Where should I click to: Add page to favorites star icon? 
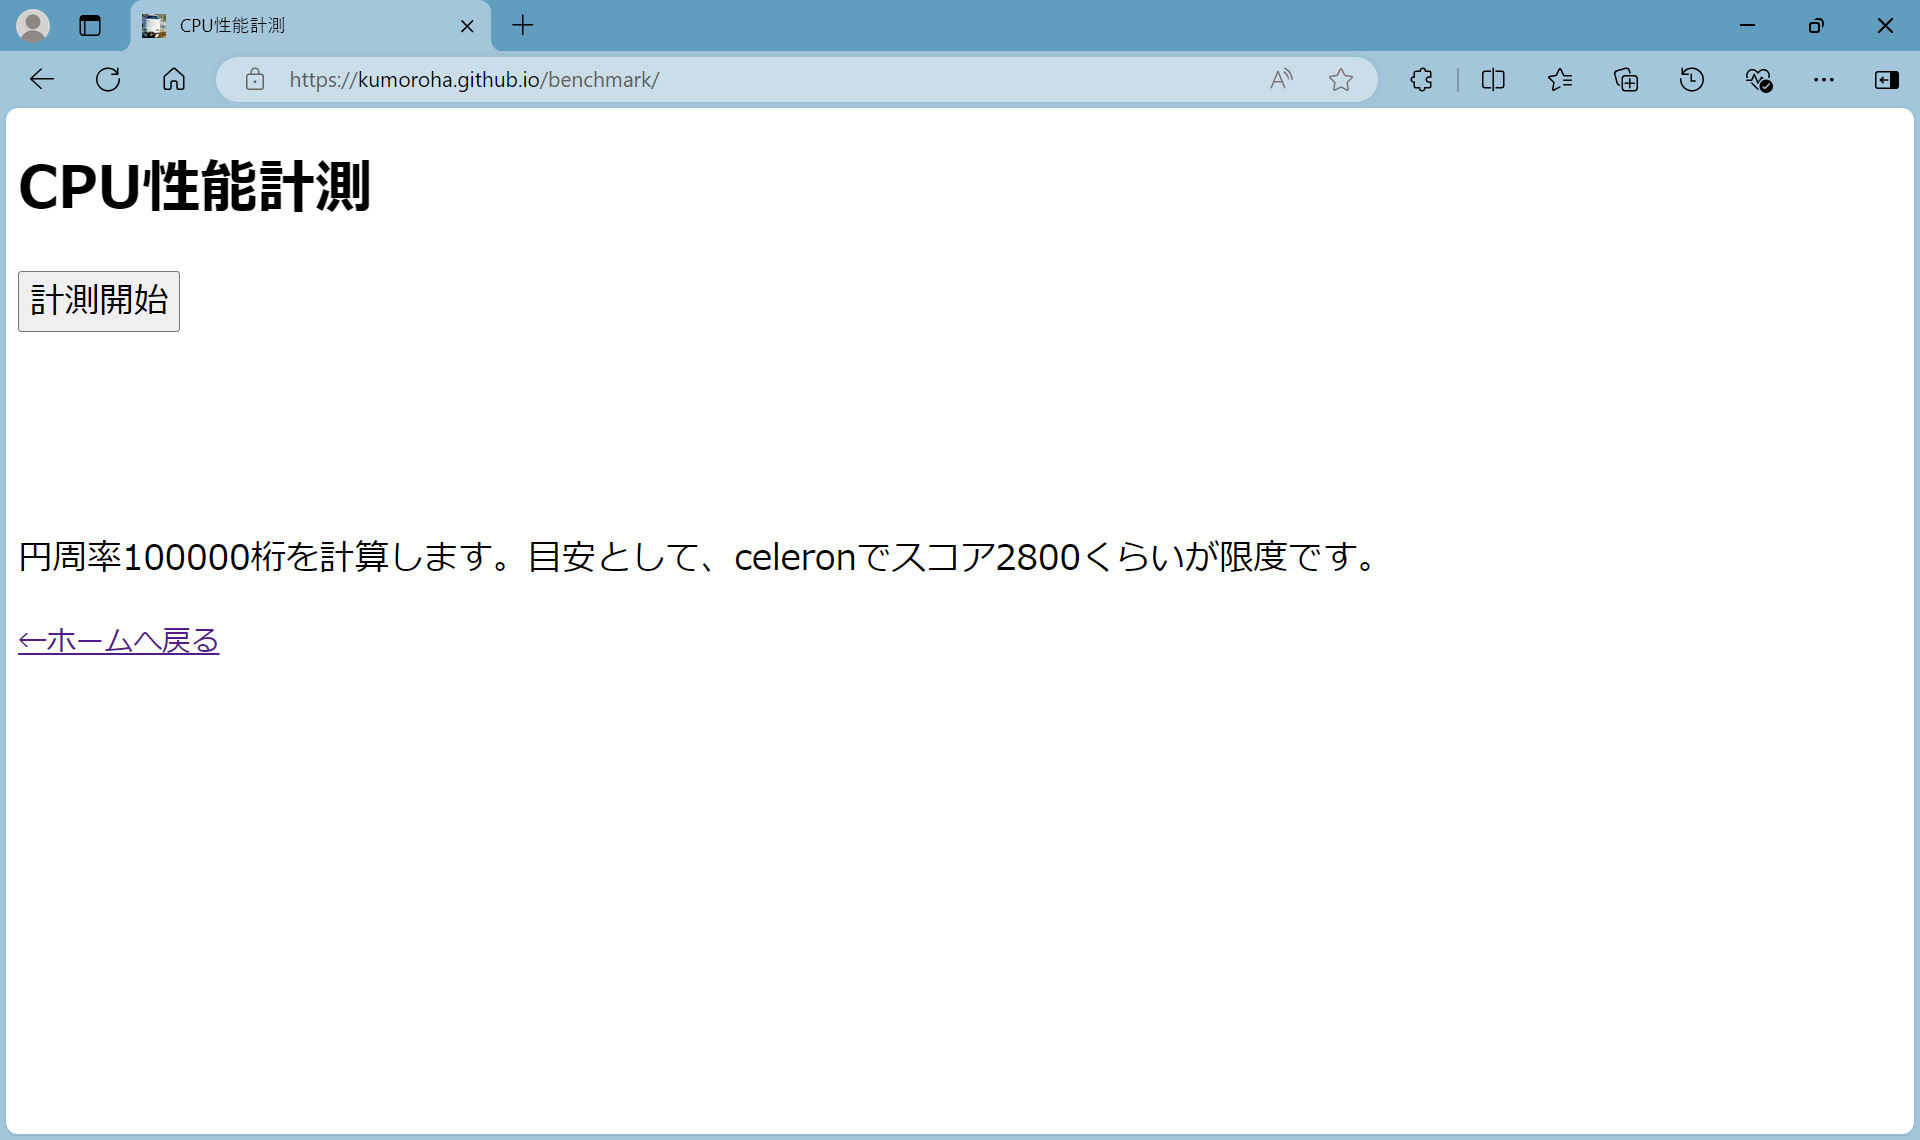tap(1341, 80)
